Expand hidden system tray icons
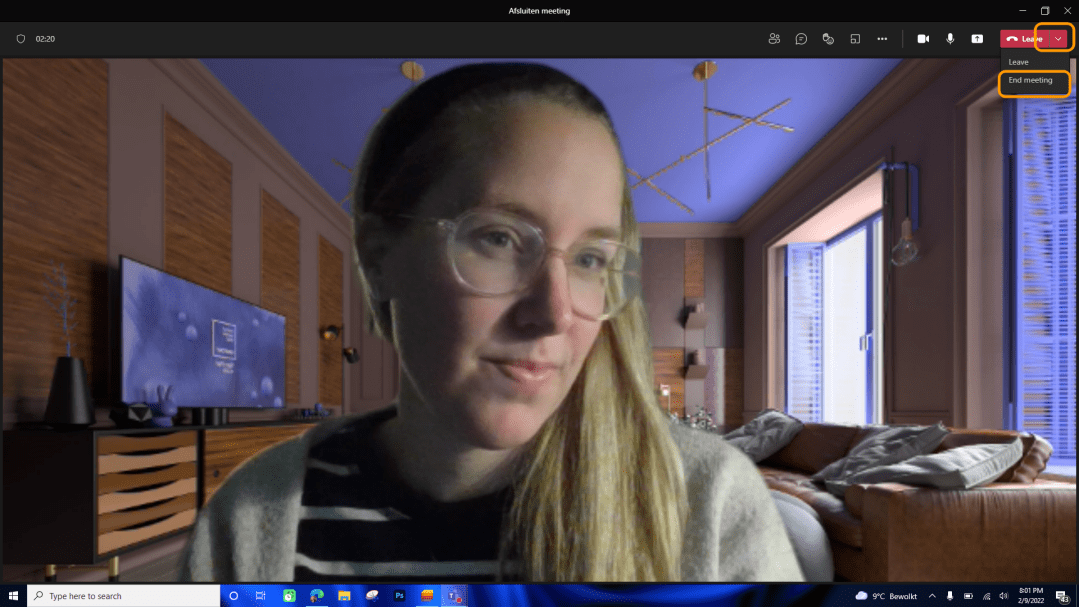Screen dimensions: 1079x607 click(932, 596)
